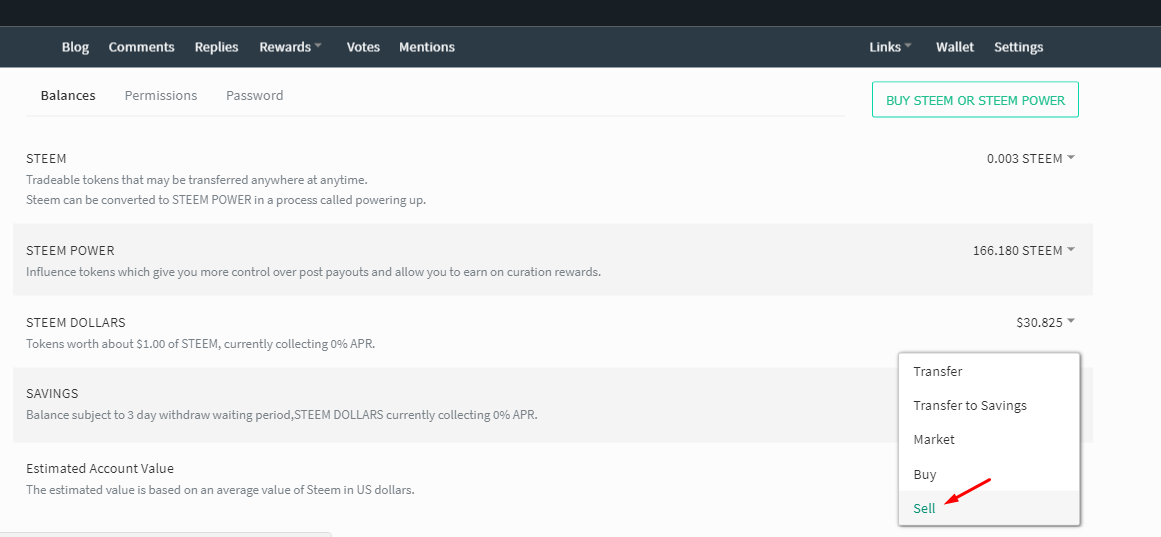1161x537 pixels.
Task: Open the Blog page
Action: pos(75,47)
